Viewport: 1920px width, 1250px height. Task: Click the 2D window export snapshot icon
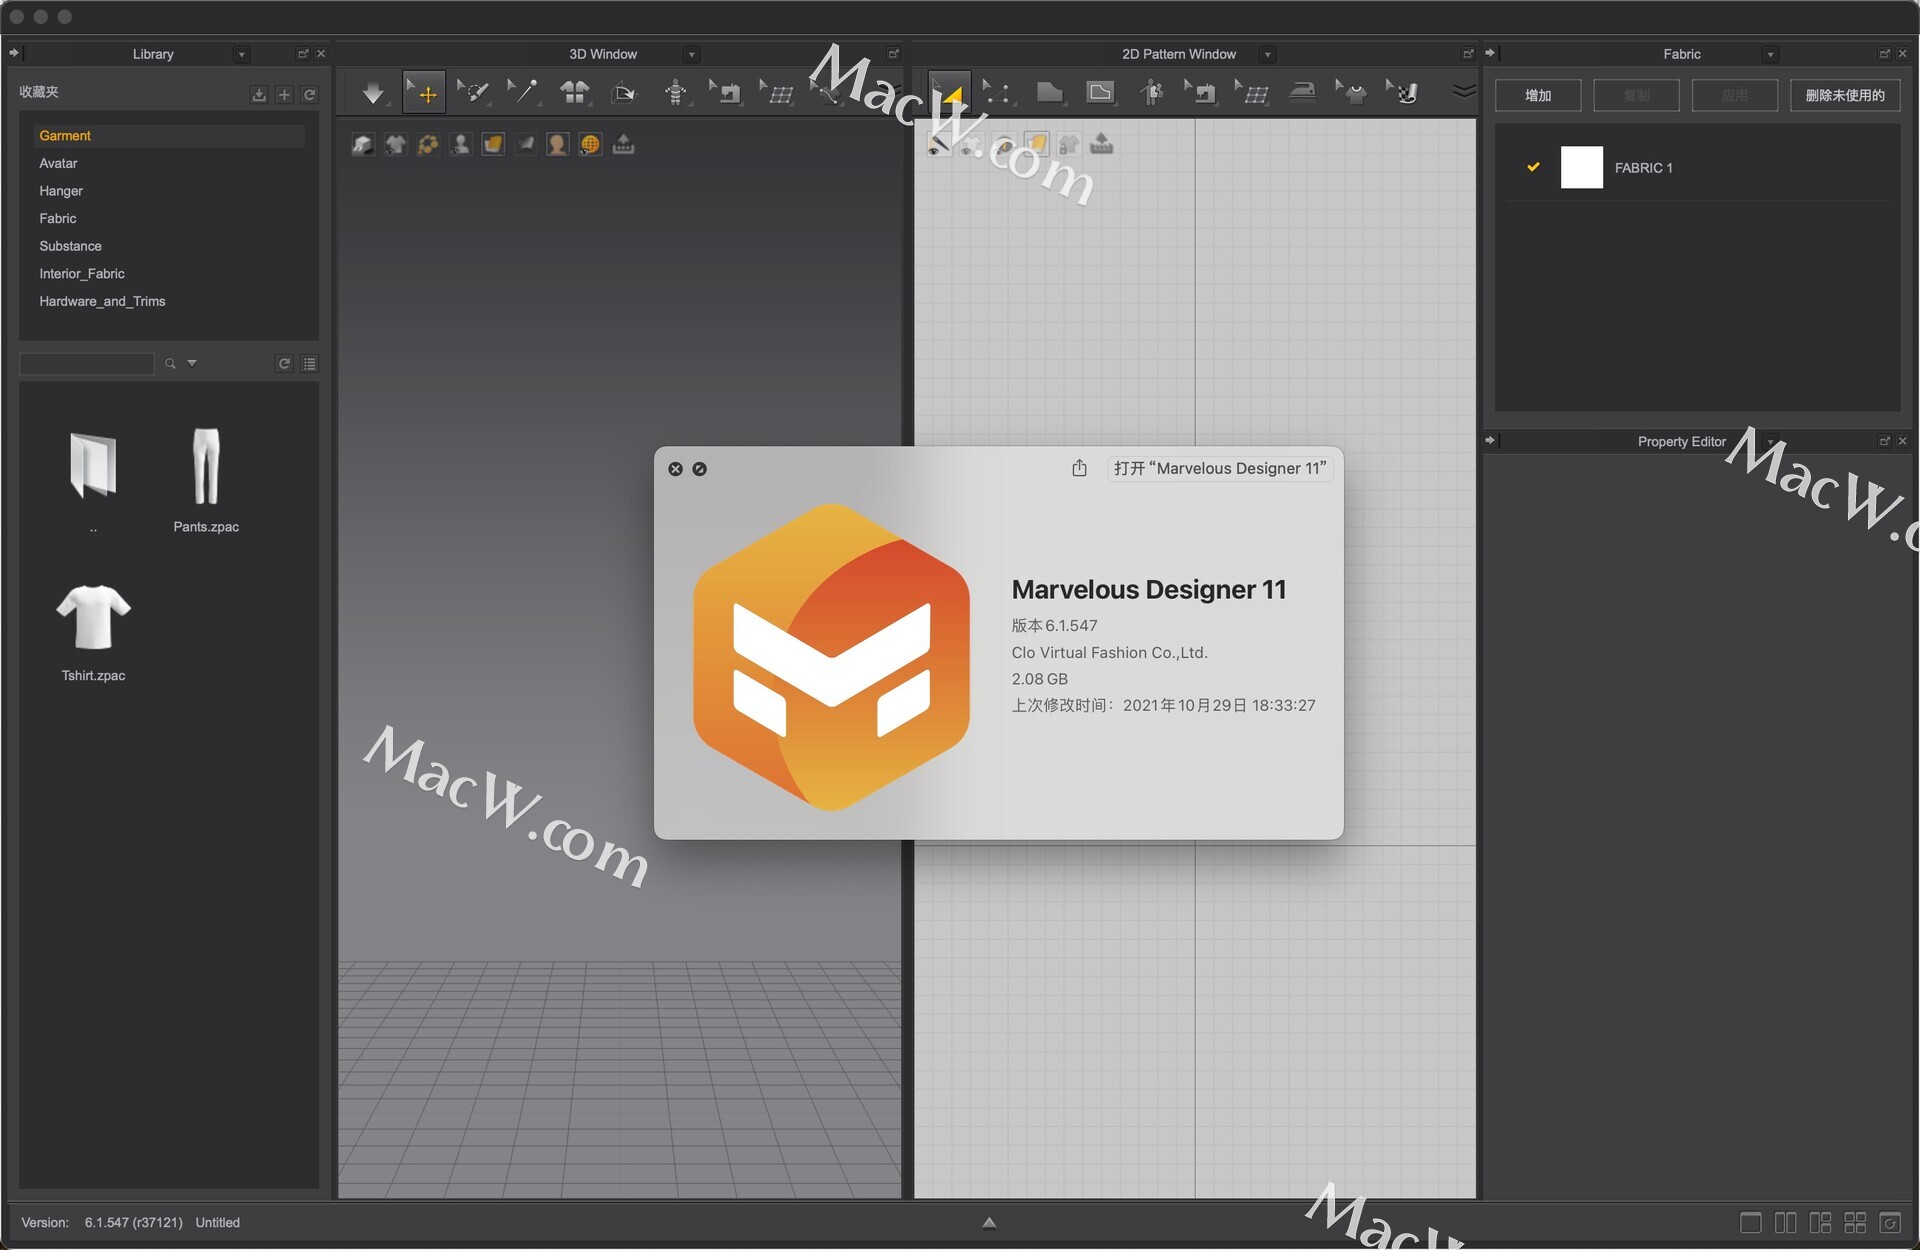pos(1101,144)
